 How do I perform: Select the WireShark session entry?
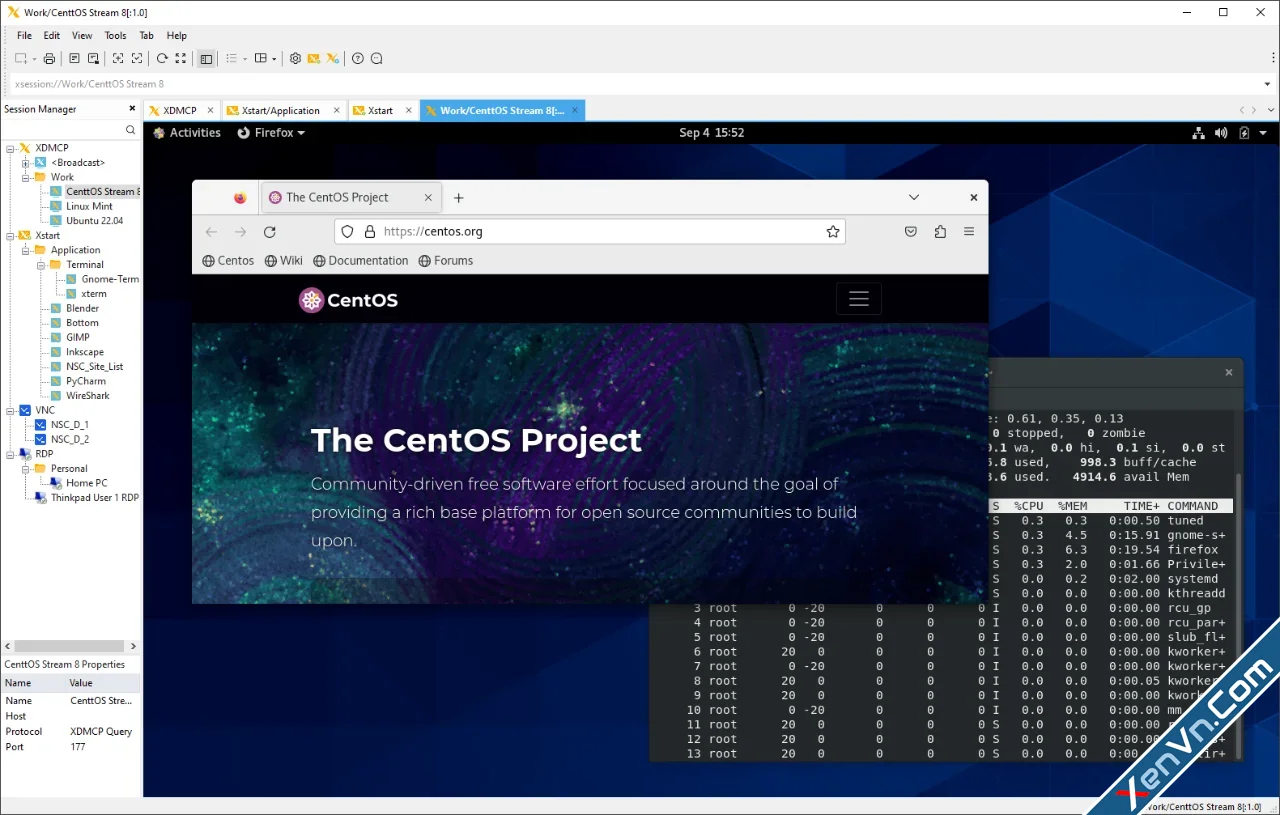pyautogui.click(x=88, y=395)
